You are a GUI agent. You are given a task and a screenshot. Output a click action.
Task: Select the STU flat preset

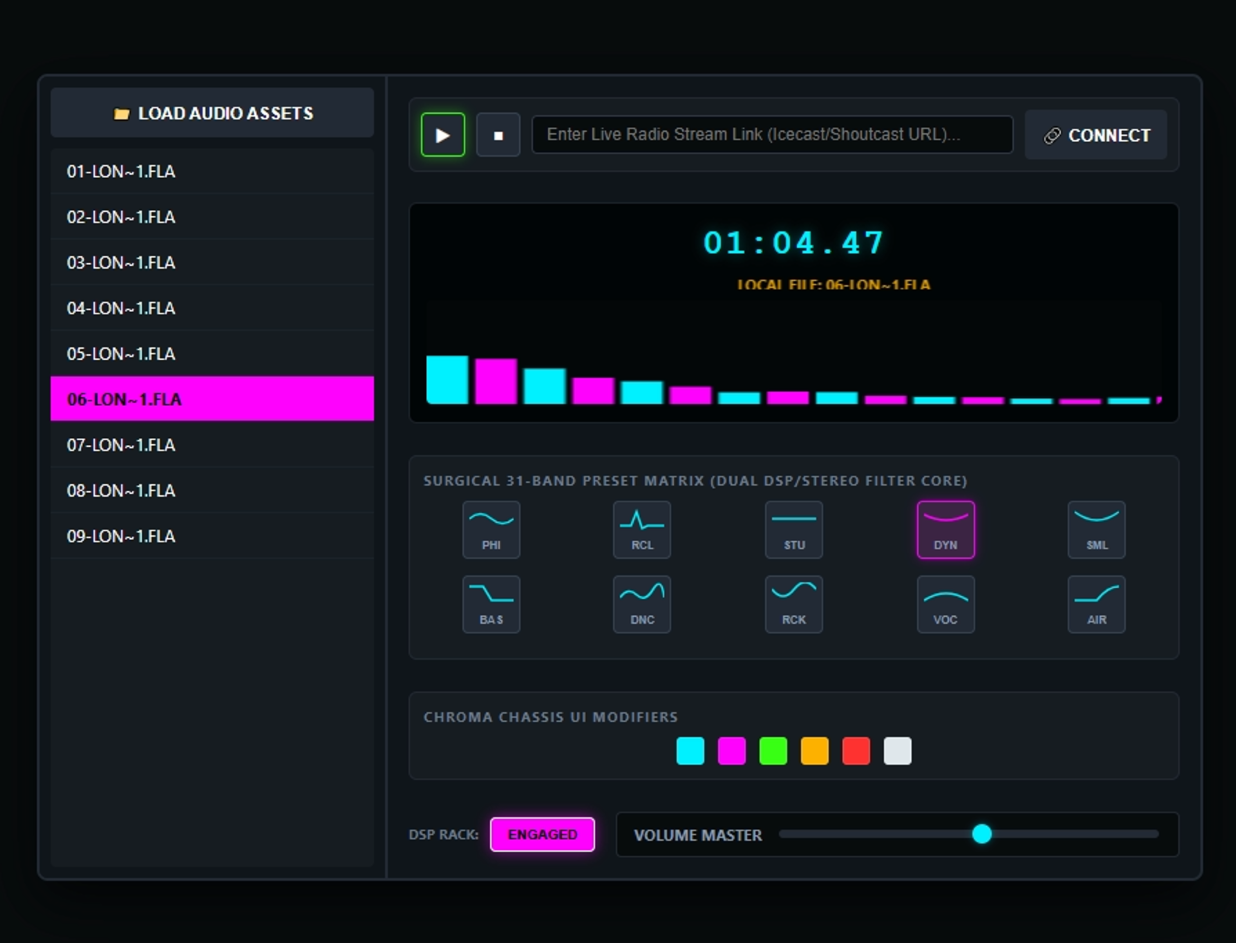[x=794, y=529]
